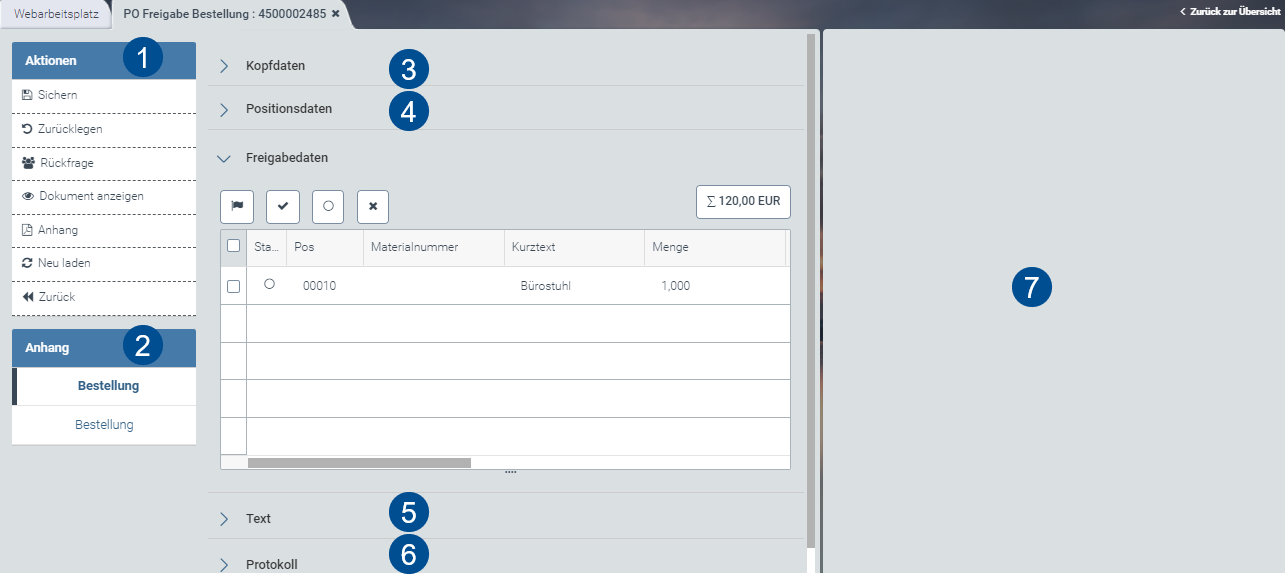
Task: Click Sichern save action
Action: coord(58,95)
